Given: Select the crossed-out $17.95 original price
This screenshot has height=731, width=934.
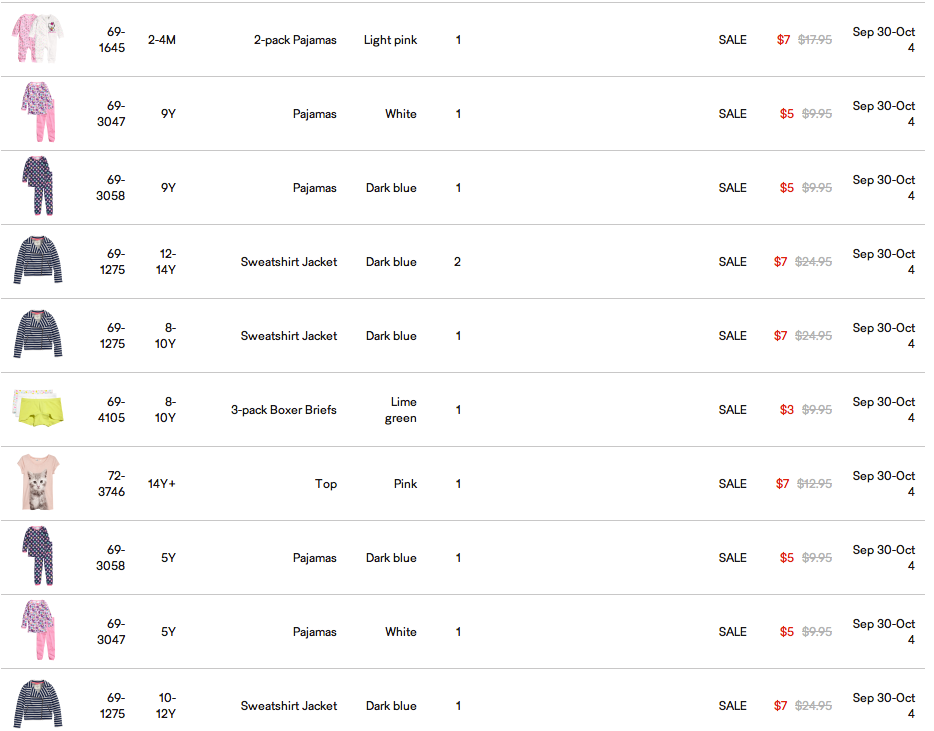Looking at the screenshot, I should click(x=815, y=40).
